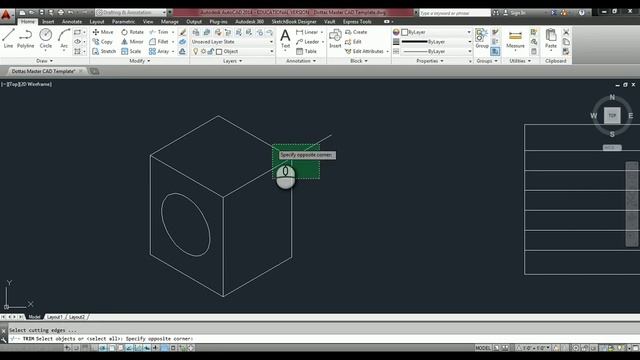Viewport: 640px width, 360px height.
Task: Select the Polyline tool
Action: click(x=25, y=38)
